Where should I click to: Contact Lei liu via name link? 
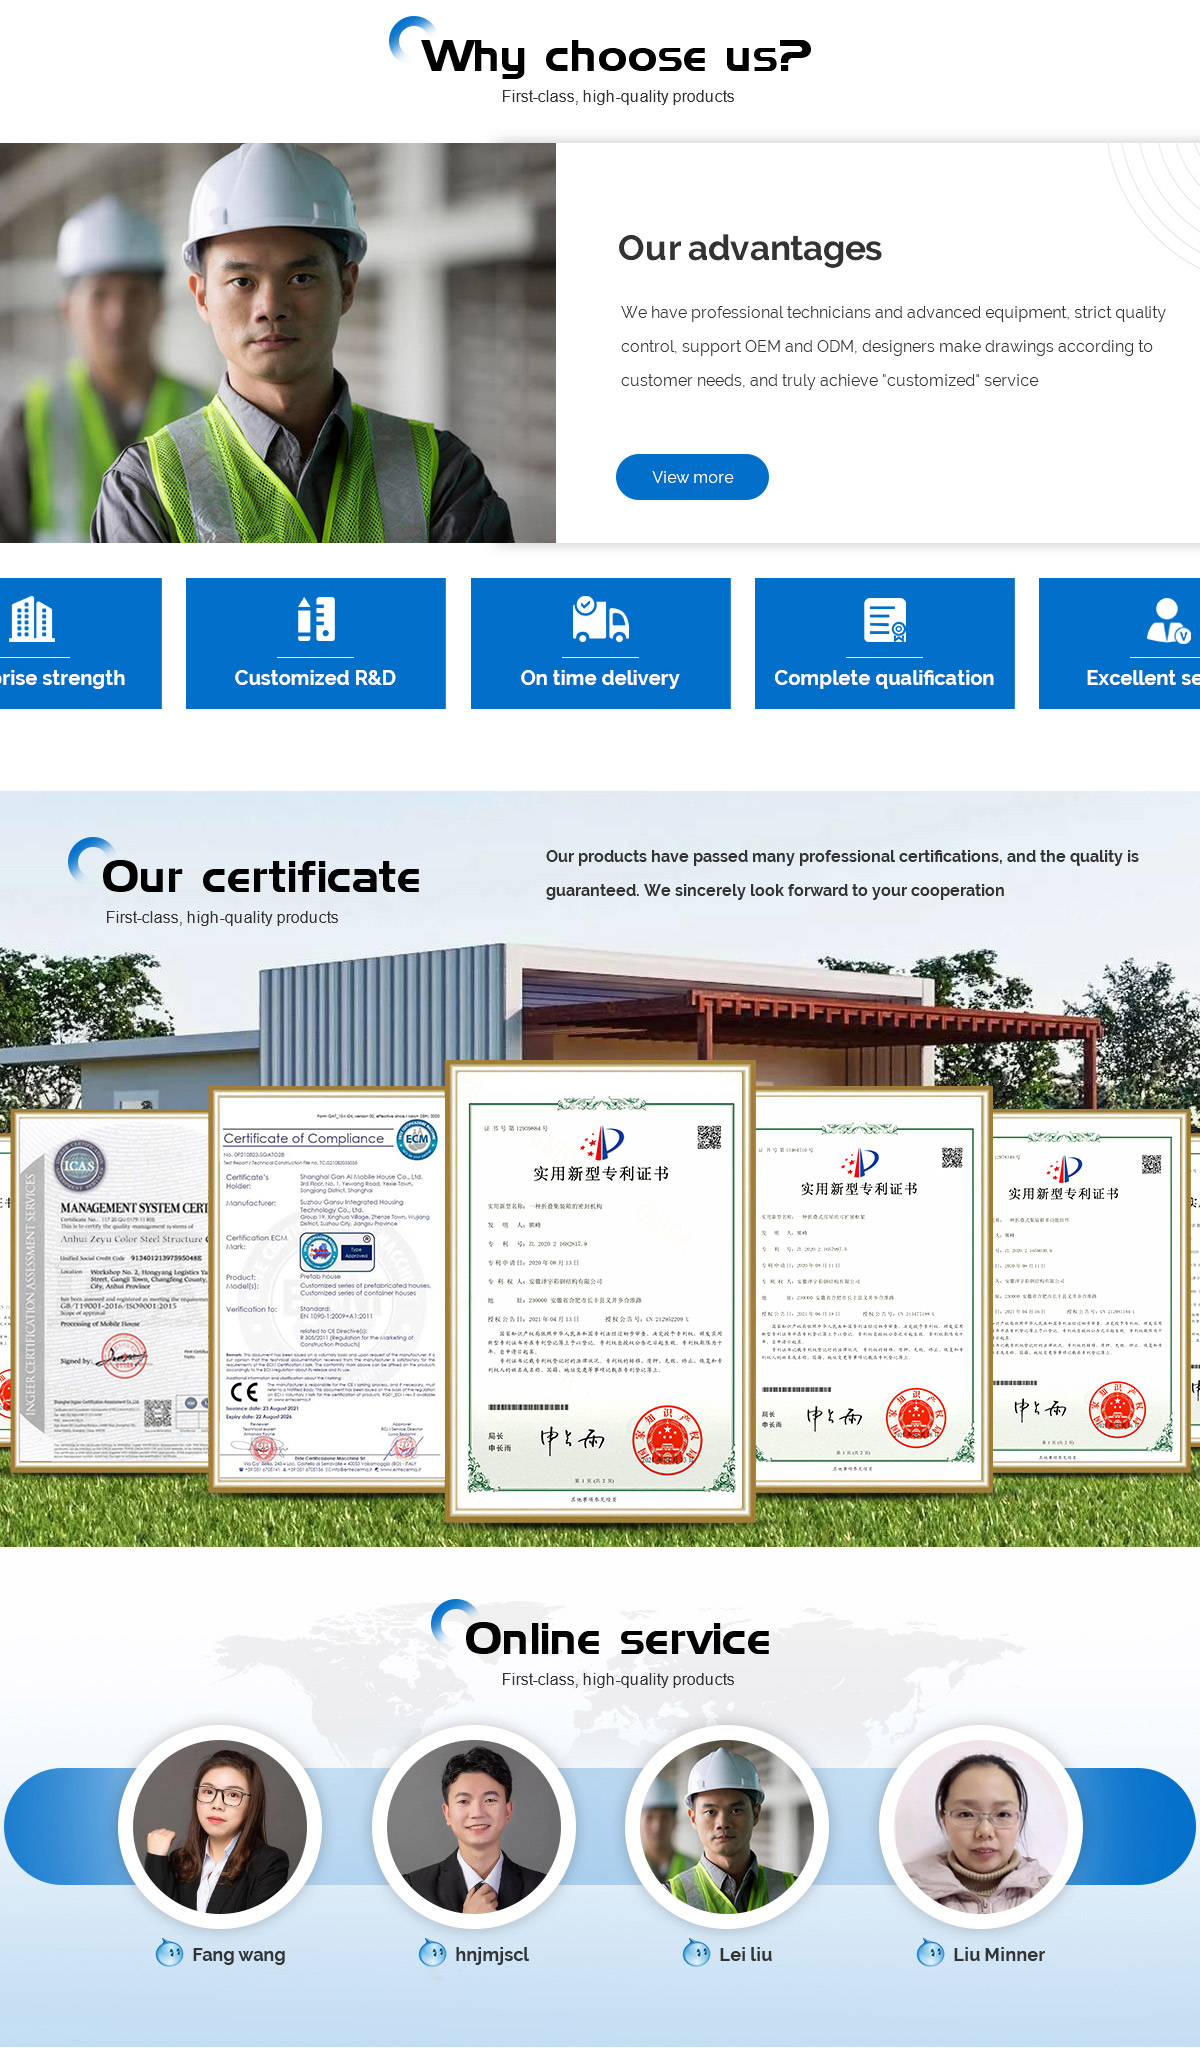[745, 1954]
